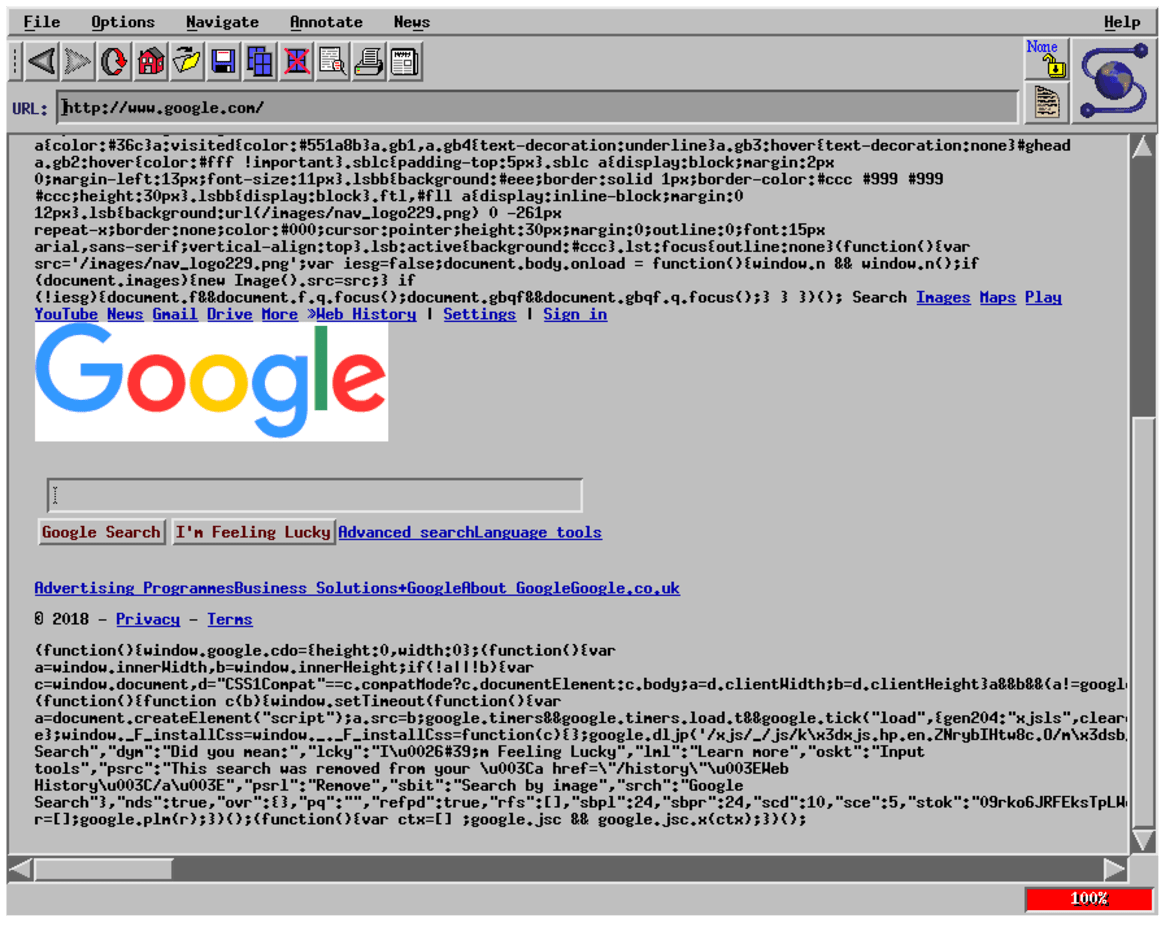Open the Annotate menu

[326, 22]
